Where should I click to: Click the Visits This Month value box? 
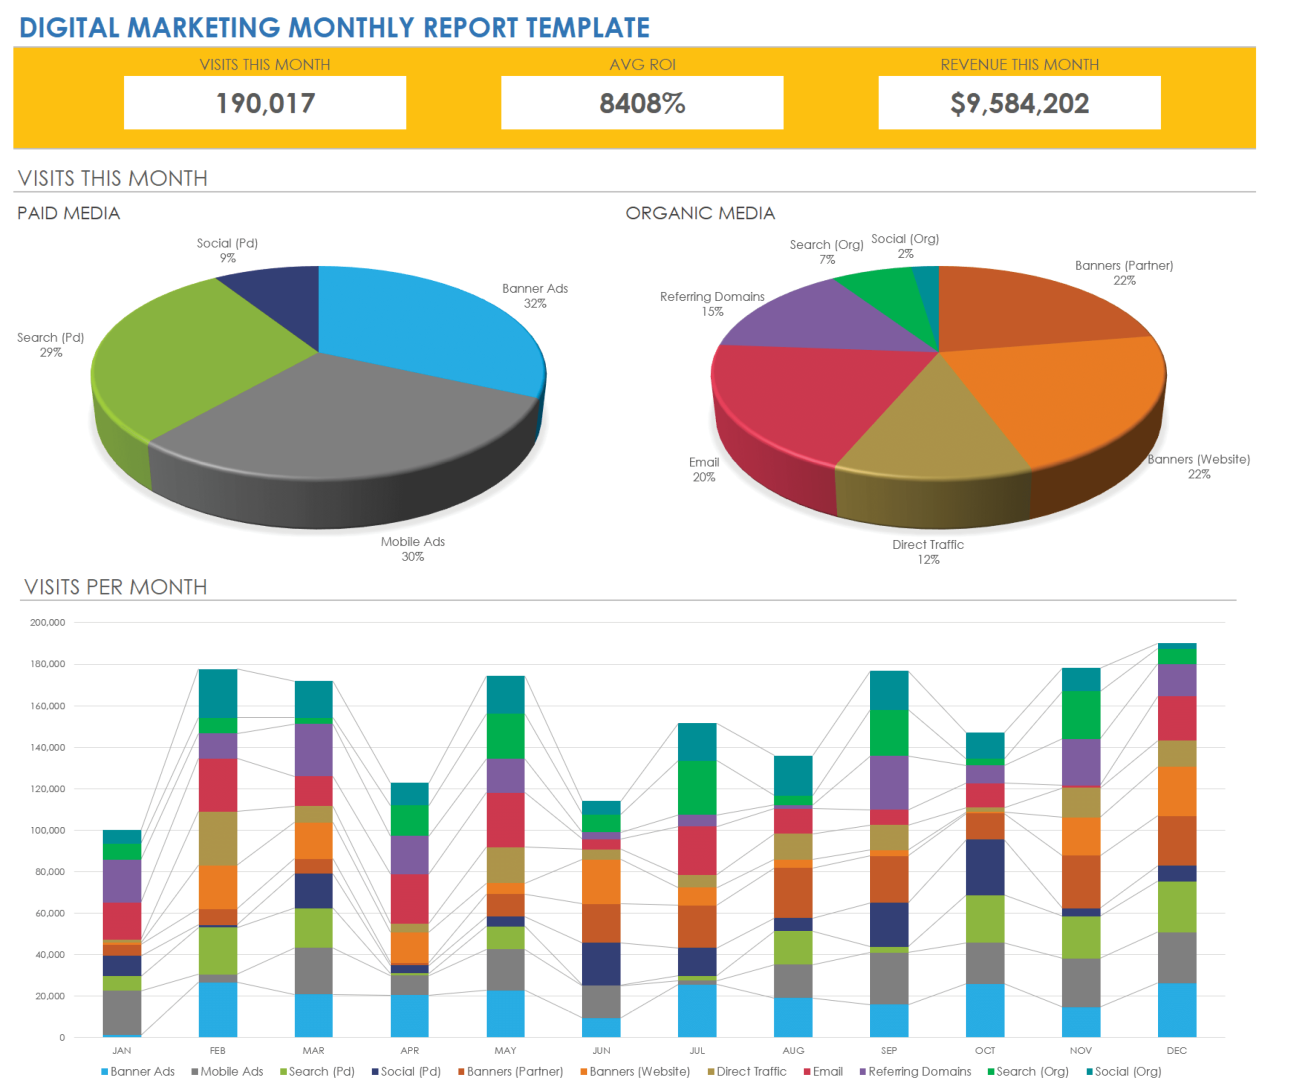[265, 103]
